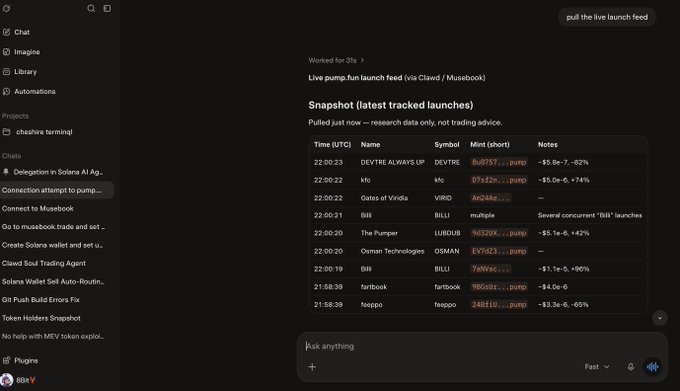Viewport: 680px width, 391px height.
Task: Start voice mode with waveform button
Action: [652, 367]
